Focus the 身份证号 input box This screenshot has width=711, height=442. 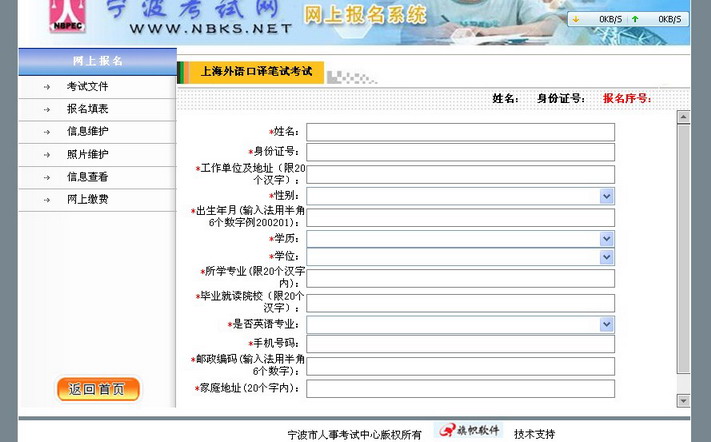[460, 152]
